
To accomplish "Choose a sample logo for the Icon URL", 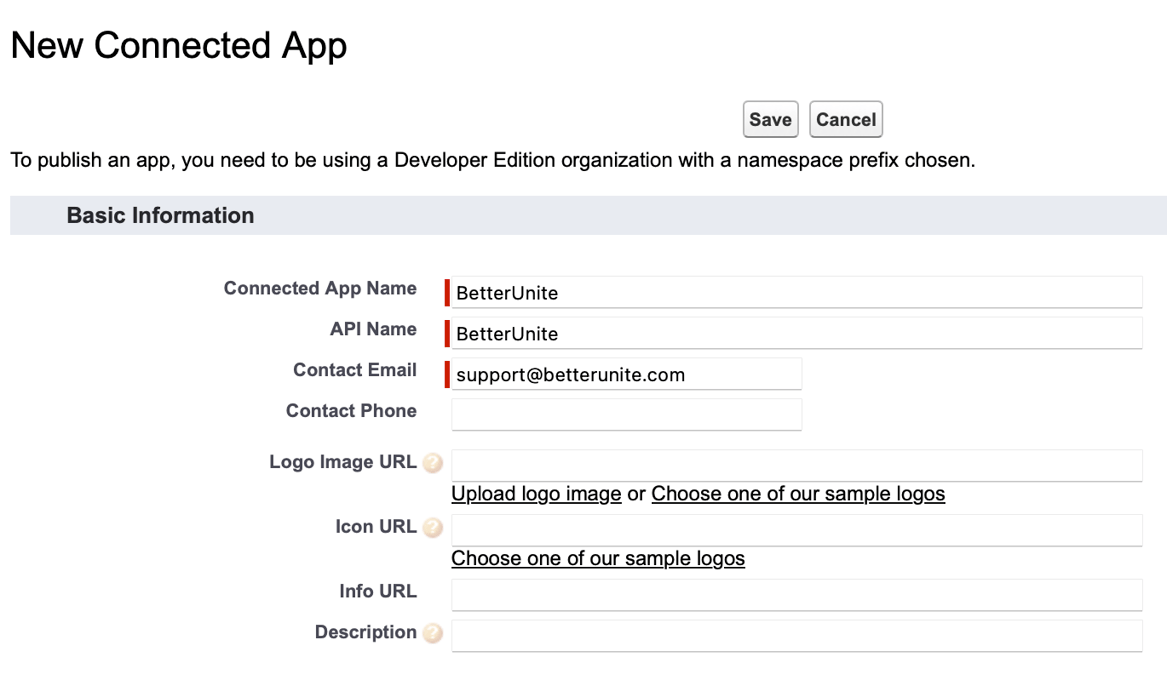I will (x=597, y=558).
